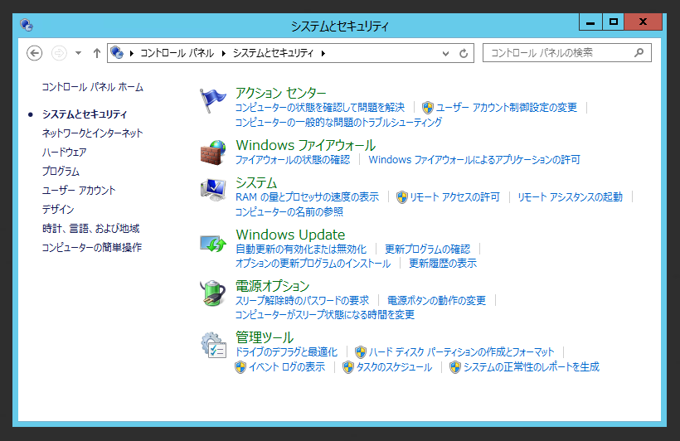Expand arrow after コントロール パネル breadcrumb
The image size is (680, 441).
pyautogui.click(x=224, y=53)
